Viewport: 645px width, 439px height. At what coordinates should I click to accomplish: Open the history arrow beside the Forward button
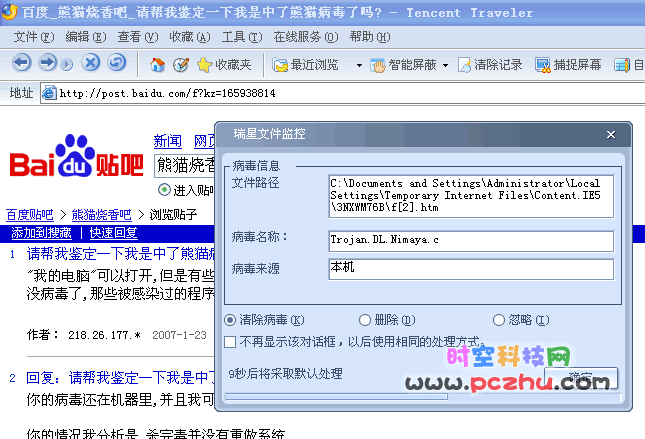[67, 64]
